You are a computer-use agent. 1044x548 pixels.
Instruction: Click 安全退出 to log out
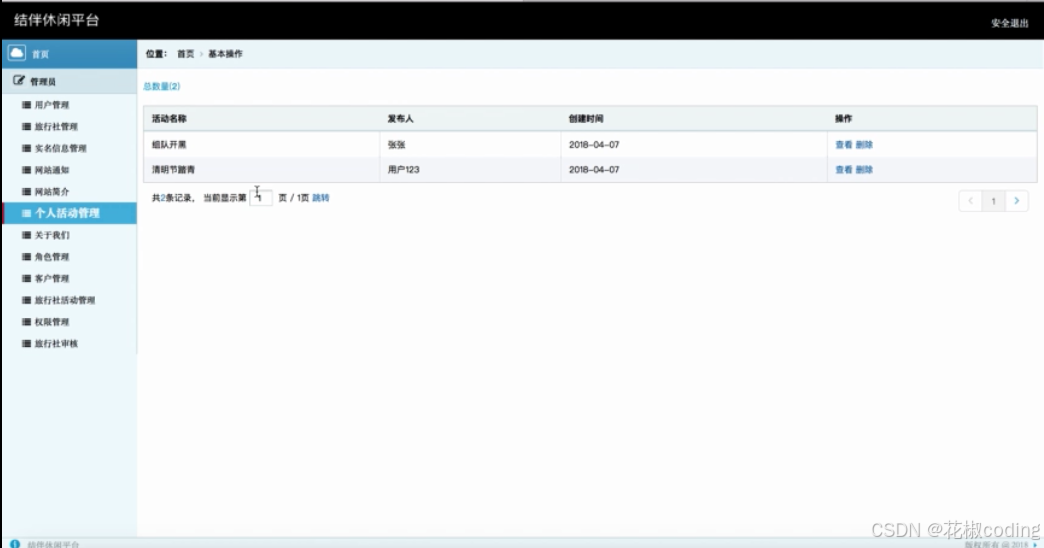tap(1009, 23)
